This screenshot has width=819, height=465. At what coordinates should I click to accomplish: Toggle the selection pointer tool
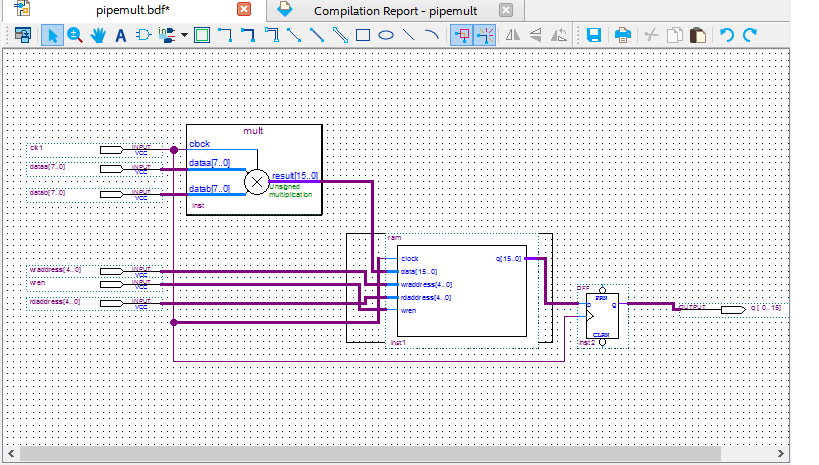tap(52, 35)
